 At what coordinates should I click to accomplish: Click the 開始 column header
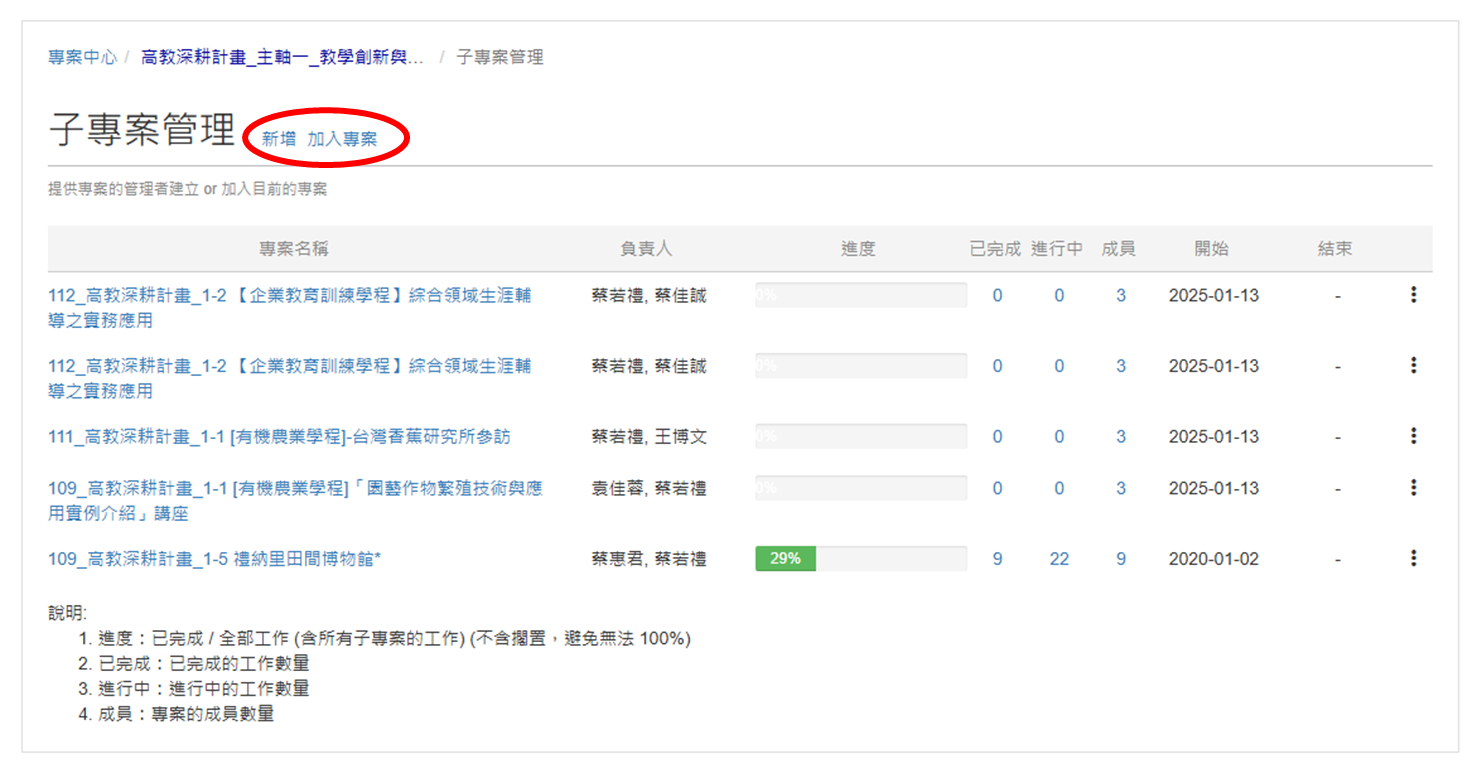[x=1211, y=249]
